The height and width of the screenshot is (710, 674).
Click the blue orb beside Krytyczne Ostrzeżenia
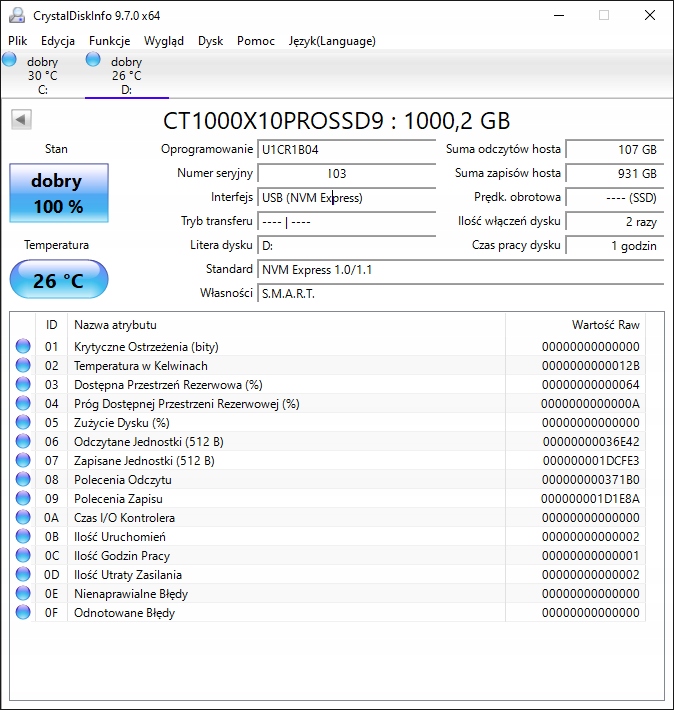[x=23, y=347]
